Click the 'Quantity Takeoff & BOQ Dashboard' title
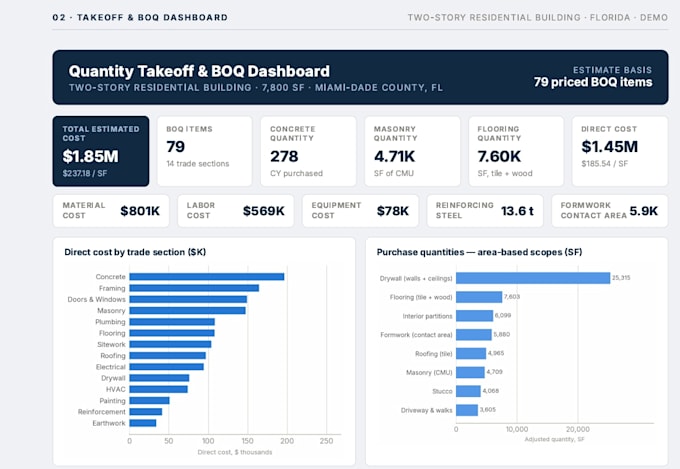Image resolution: width=680 pixels, height=469 pixels. pyautogui.click(x=199, y=71)
